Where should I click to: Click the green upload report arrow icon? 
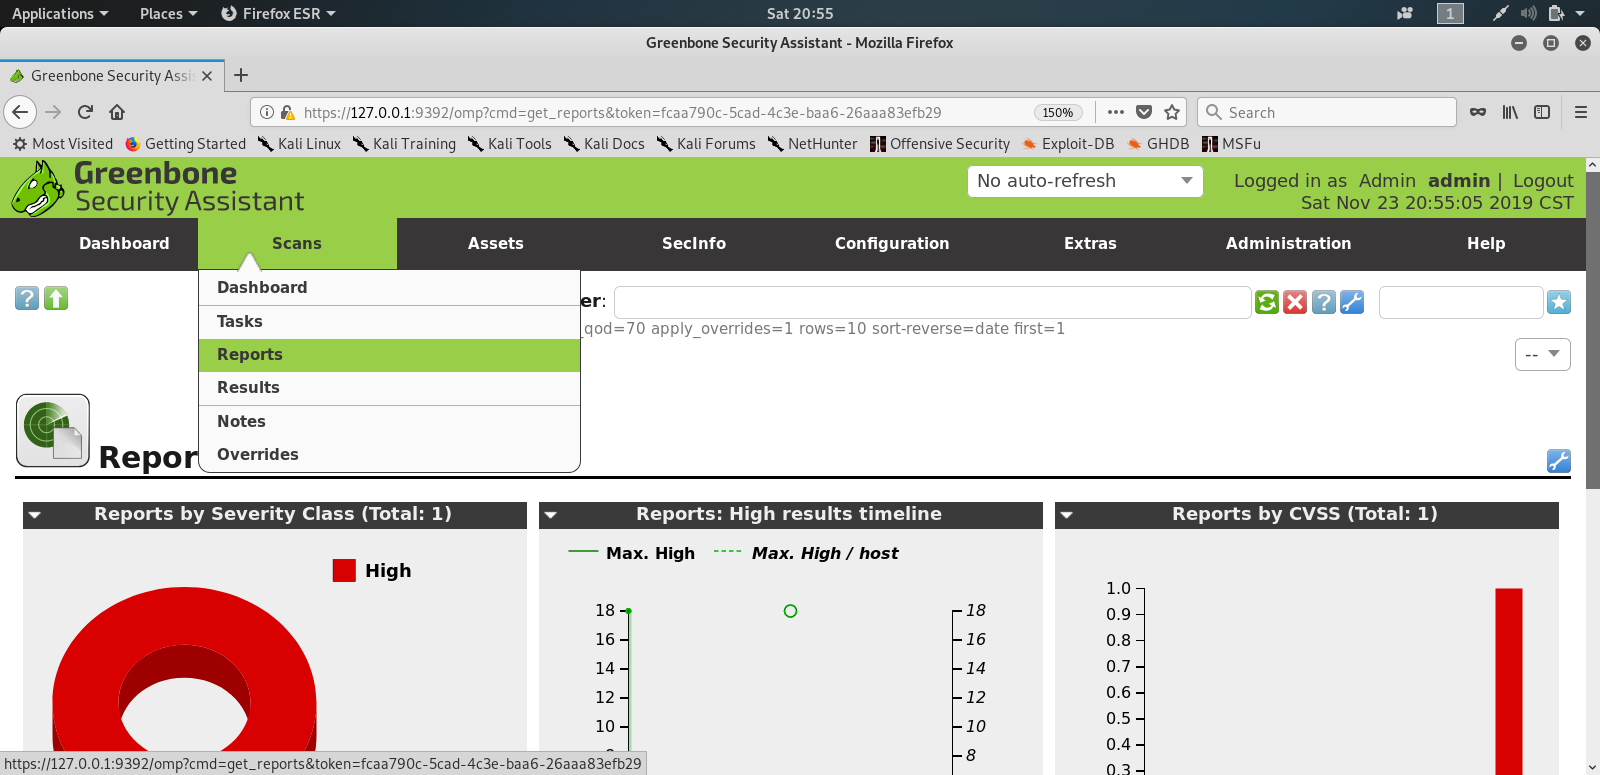click(x=56, y=298)
